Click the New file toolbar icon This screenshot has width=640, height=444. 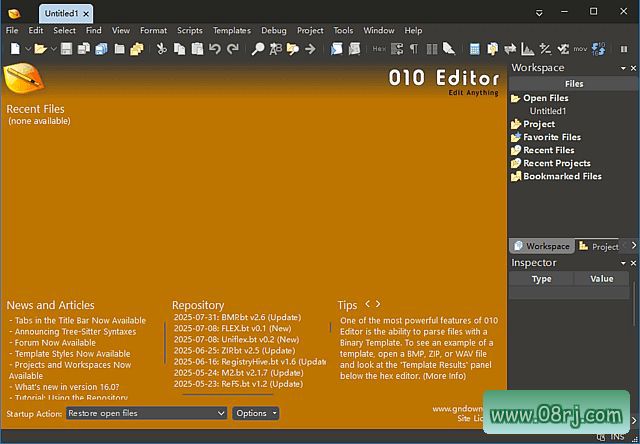point(13,49)
